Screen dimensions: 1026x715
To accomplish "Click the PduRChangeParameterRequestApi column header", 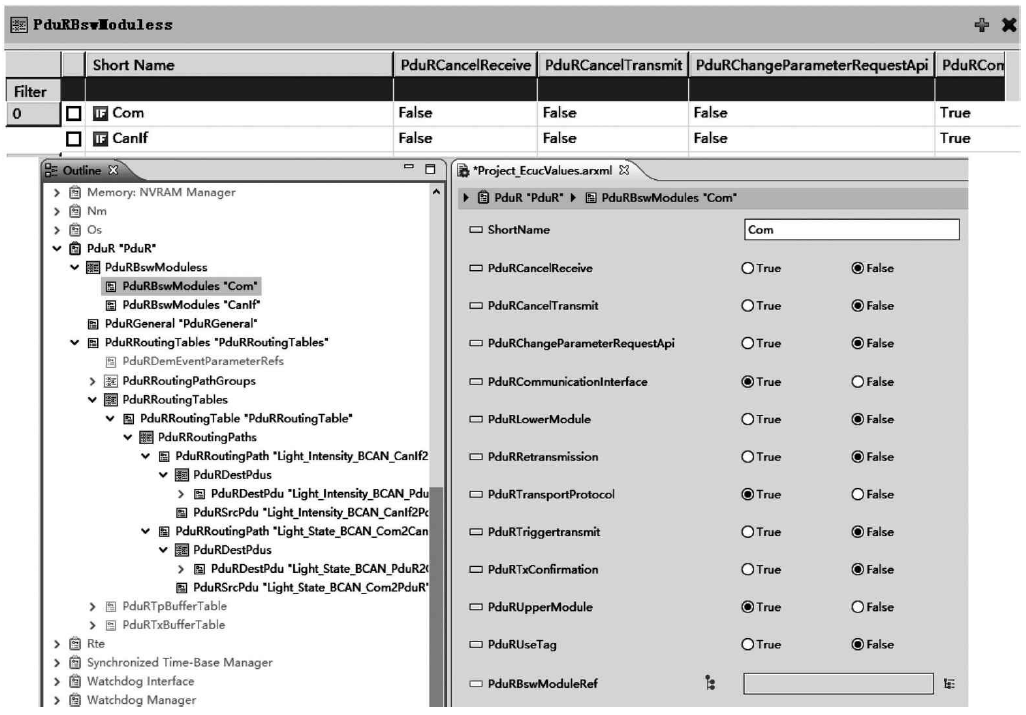I will (811, 65).
